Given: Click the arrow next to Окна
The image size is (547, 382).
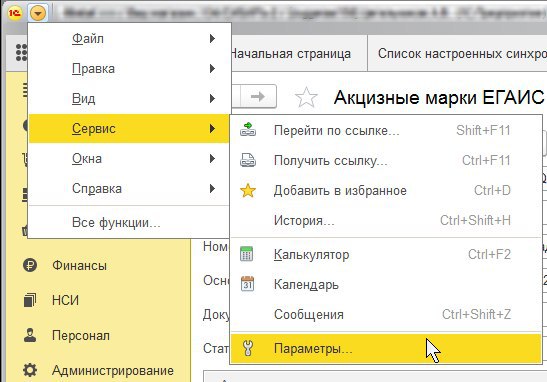Looking at the screenshot, I should coord(212,159).
